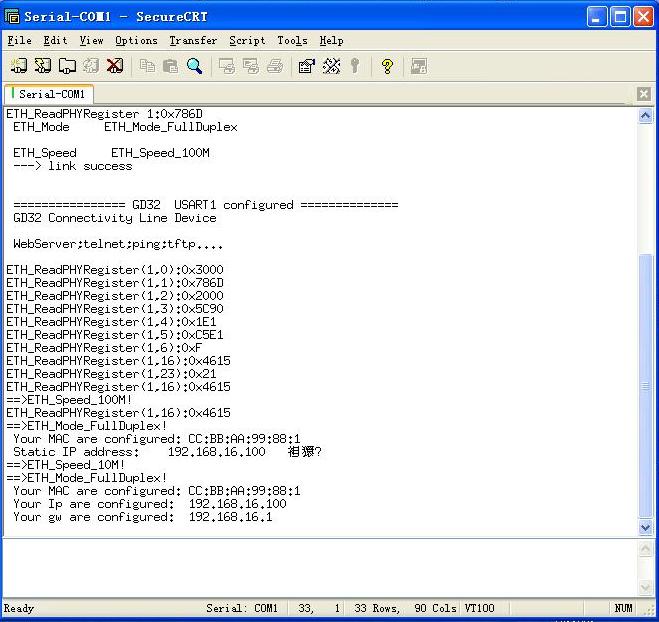Click the Find magnifier icon

pos(194,66)
